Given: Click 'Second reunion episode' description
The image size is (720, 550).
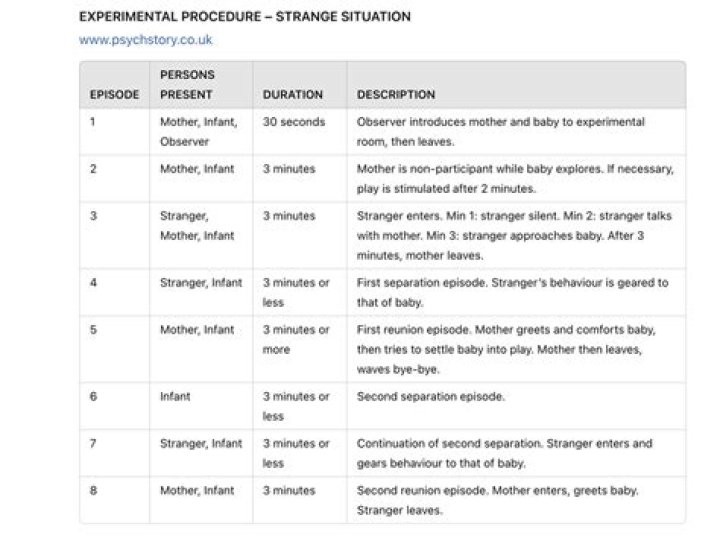Looking at the screenshot, I should [497, 500].
